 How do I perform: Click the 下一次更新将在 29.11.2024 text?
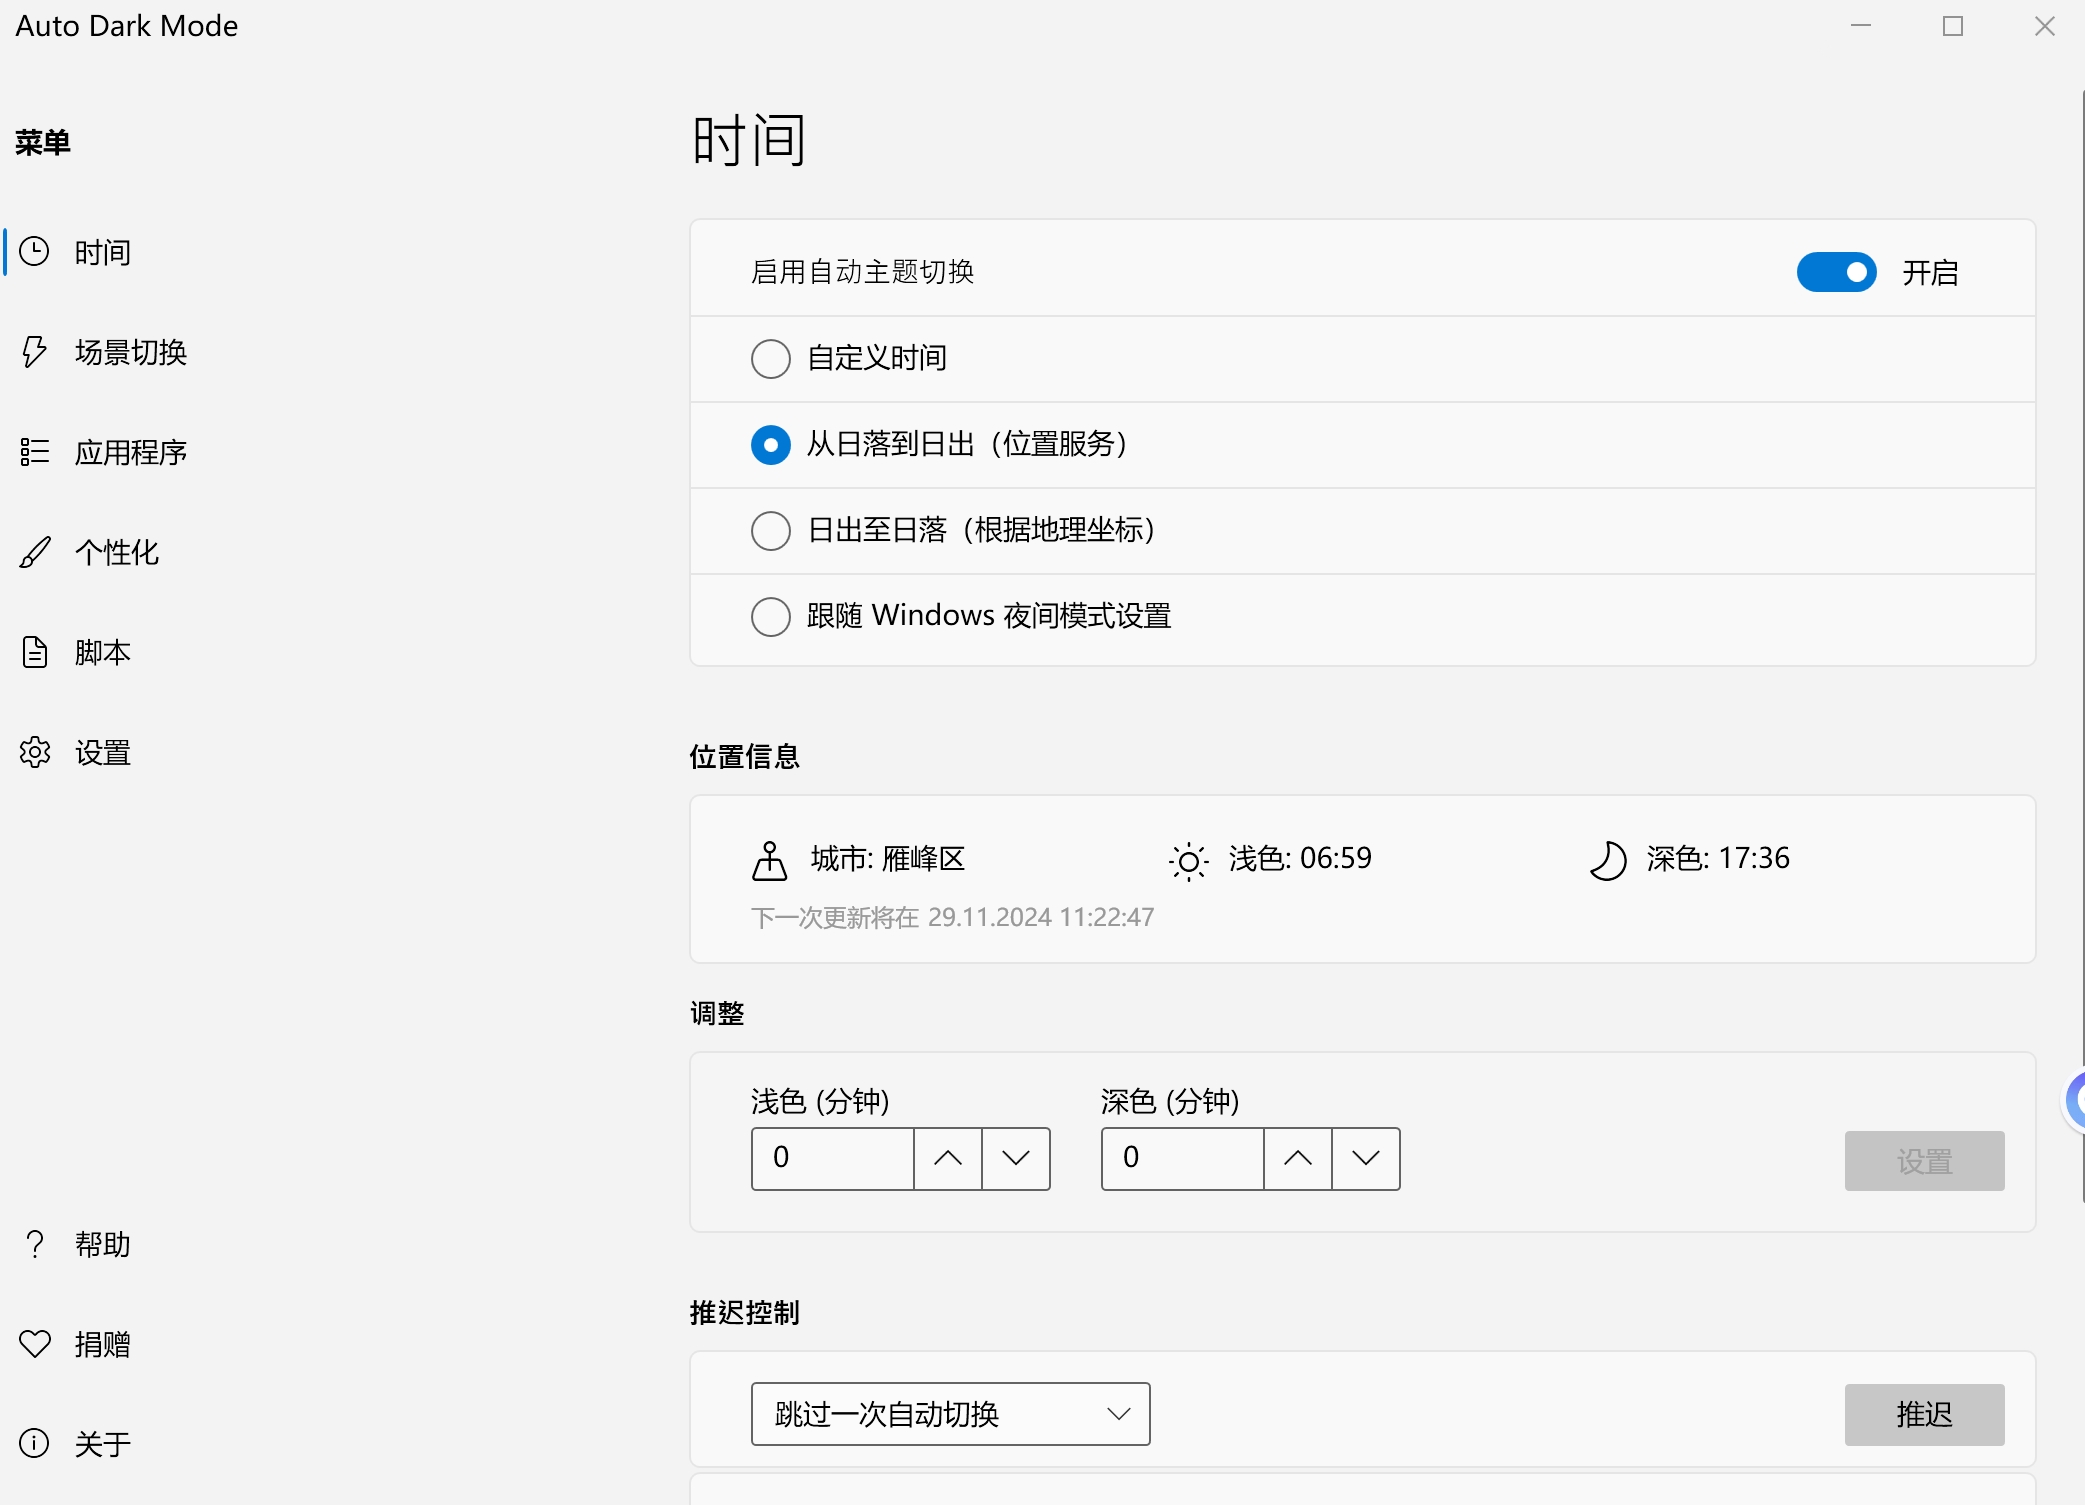tap(952, 917)
